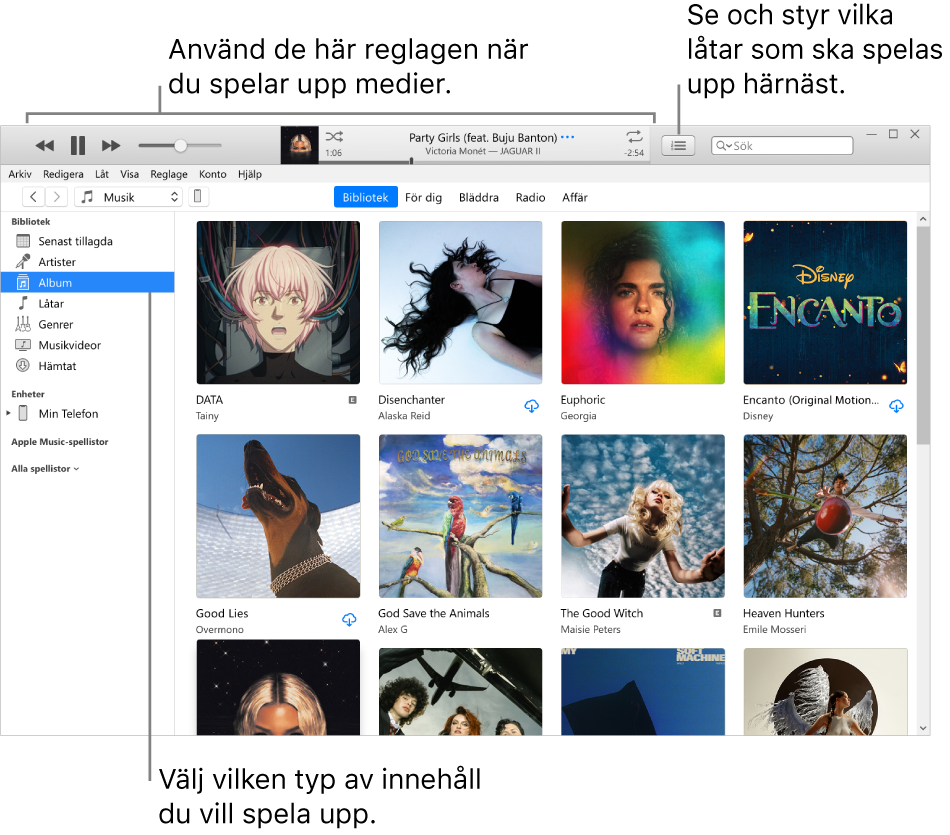Download Encanto via cloud icon

click(x=896, y=405)
